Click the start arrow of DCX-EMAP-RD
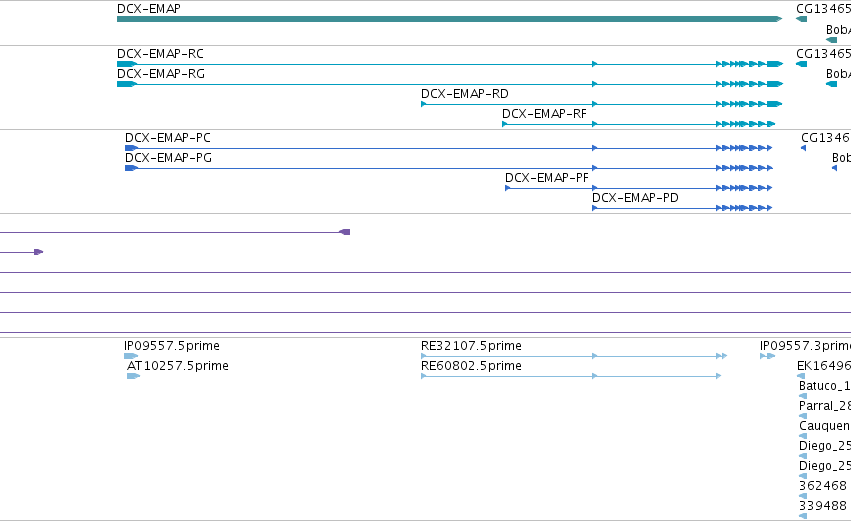Viewport: 851px width, 521px height. pyautogui.click(x=424, y=104)
